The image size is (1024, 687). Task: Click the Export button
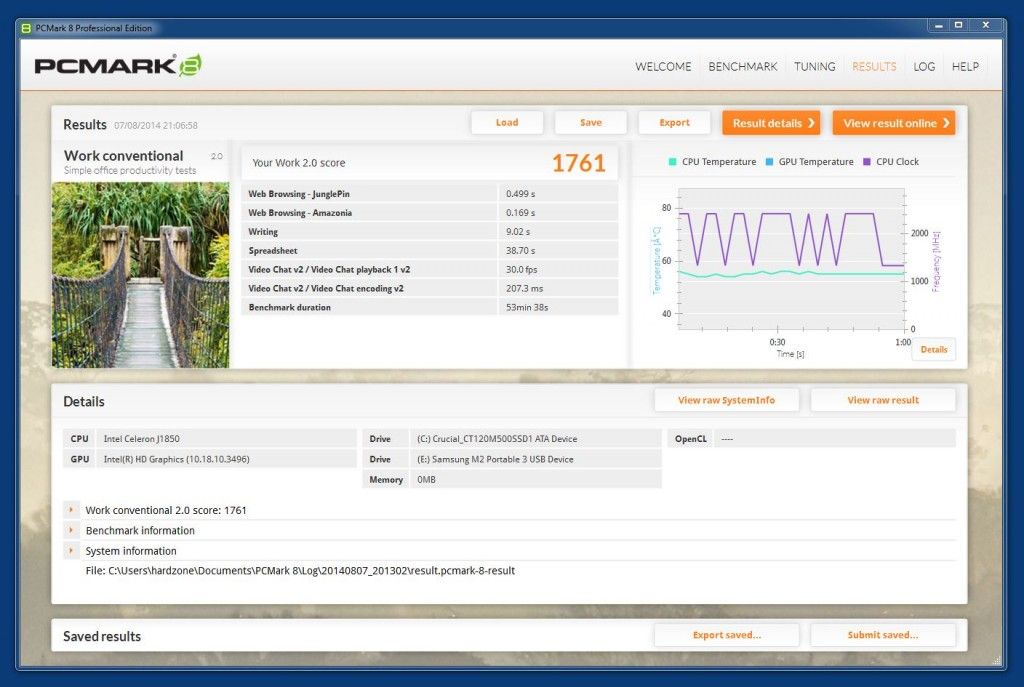[674, 123]
